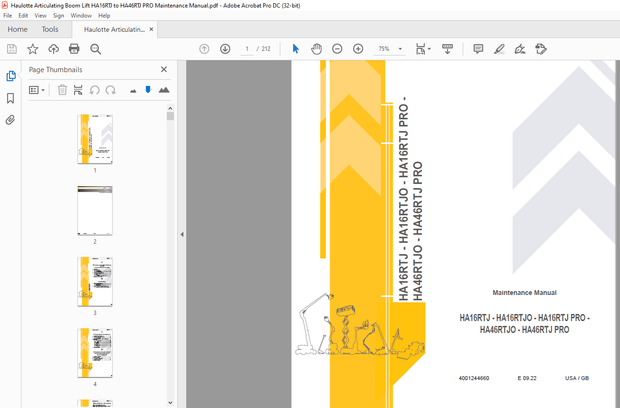Image resolution: width=620 pixels, height=408 pixels.
Task: Zoom out with the minus button
Action: pos(337,49)
